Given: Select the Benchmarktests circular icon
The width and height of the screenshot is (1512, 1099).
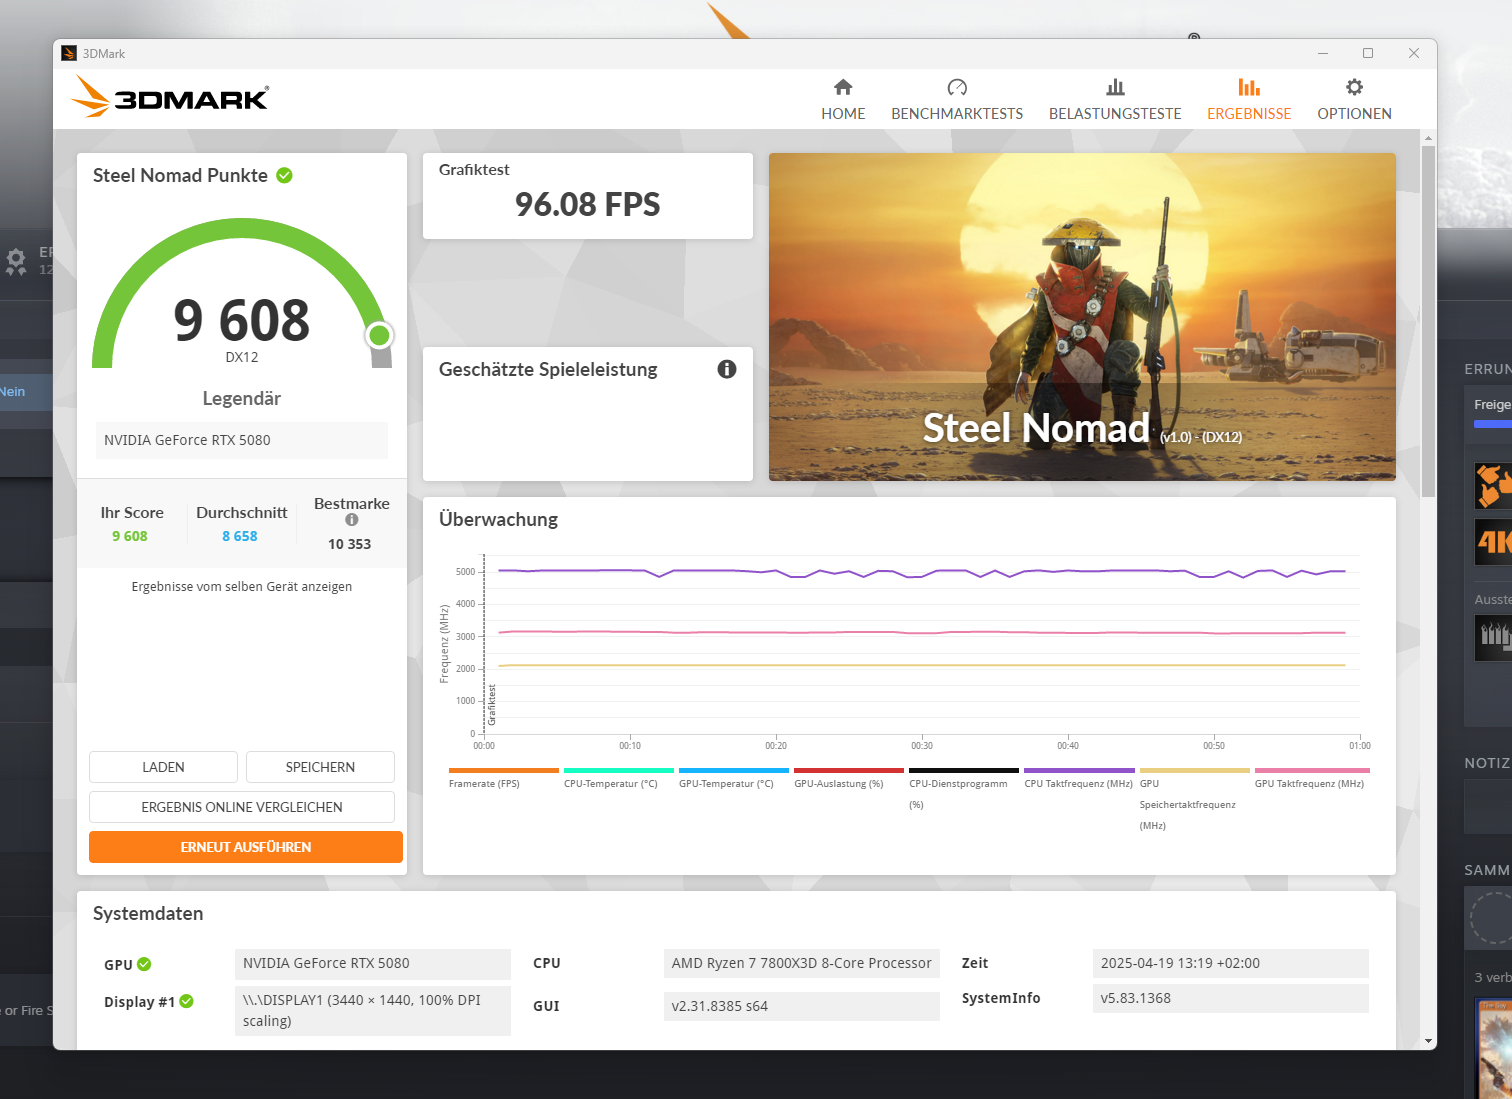Looking at the screenshot, I should click(957, 88).
